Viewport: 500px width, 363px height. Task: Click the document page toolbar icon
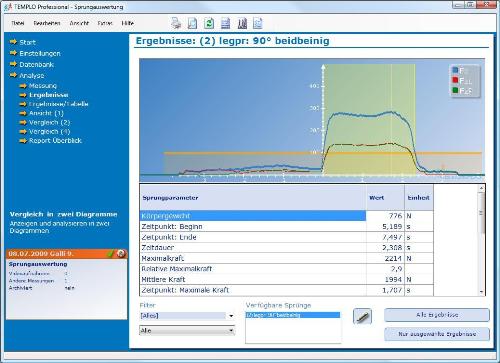click(192, 23)
